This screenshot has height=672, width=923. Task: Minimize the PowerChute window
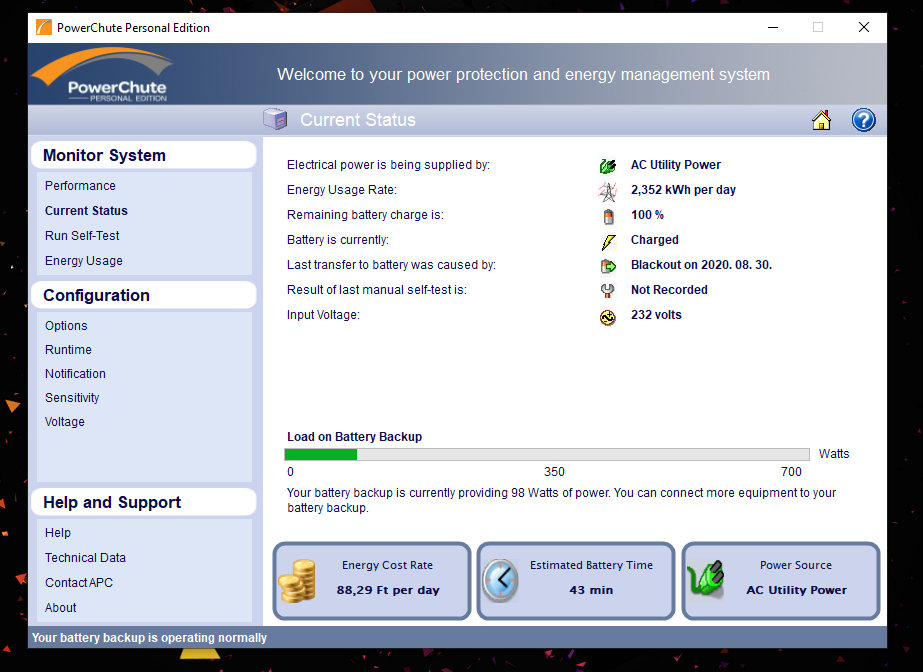pos(773,27)
